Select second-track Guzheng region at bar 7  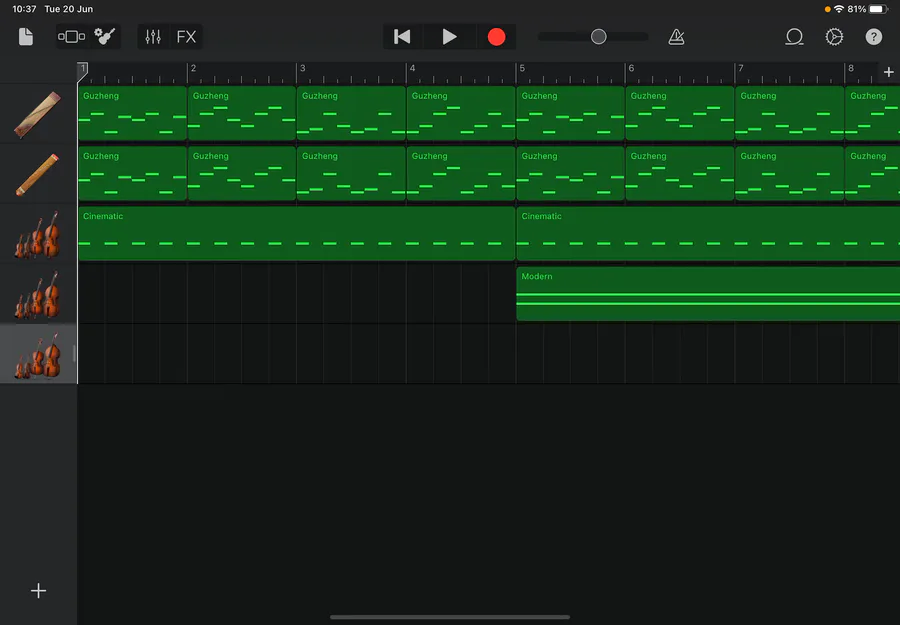pos(789,173)
